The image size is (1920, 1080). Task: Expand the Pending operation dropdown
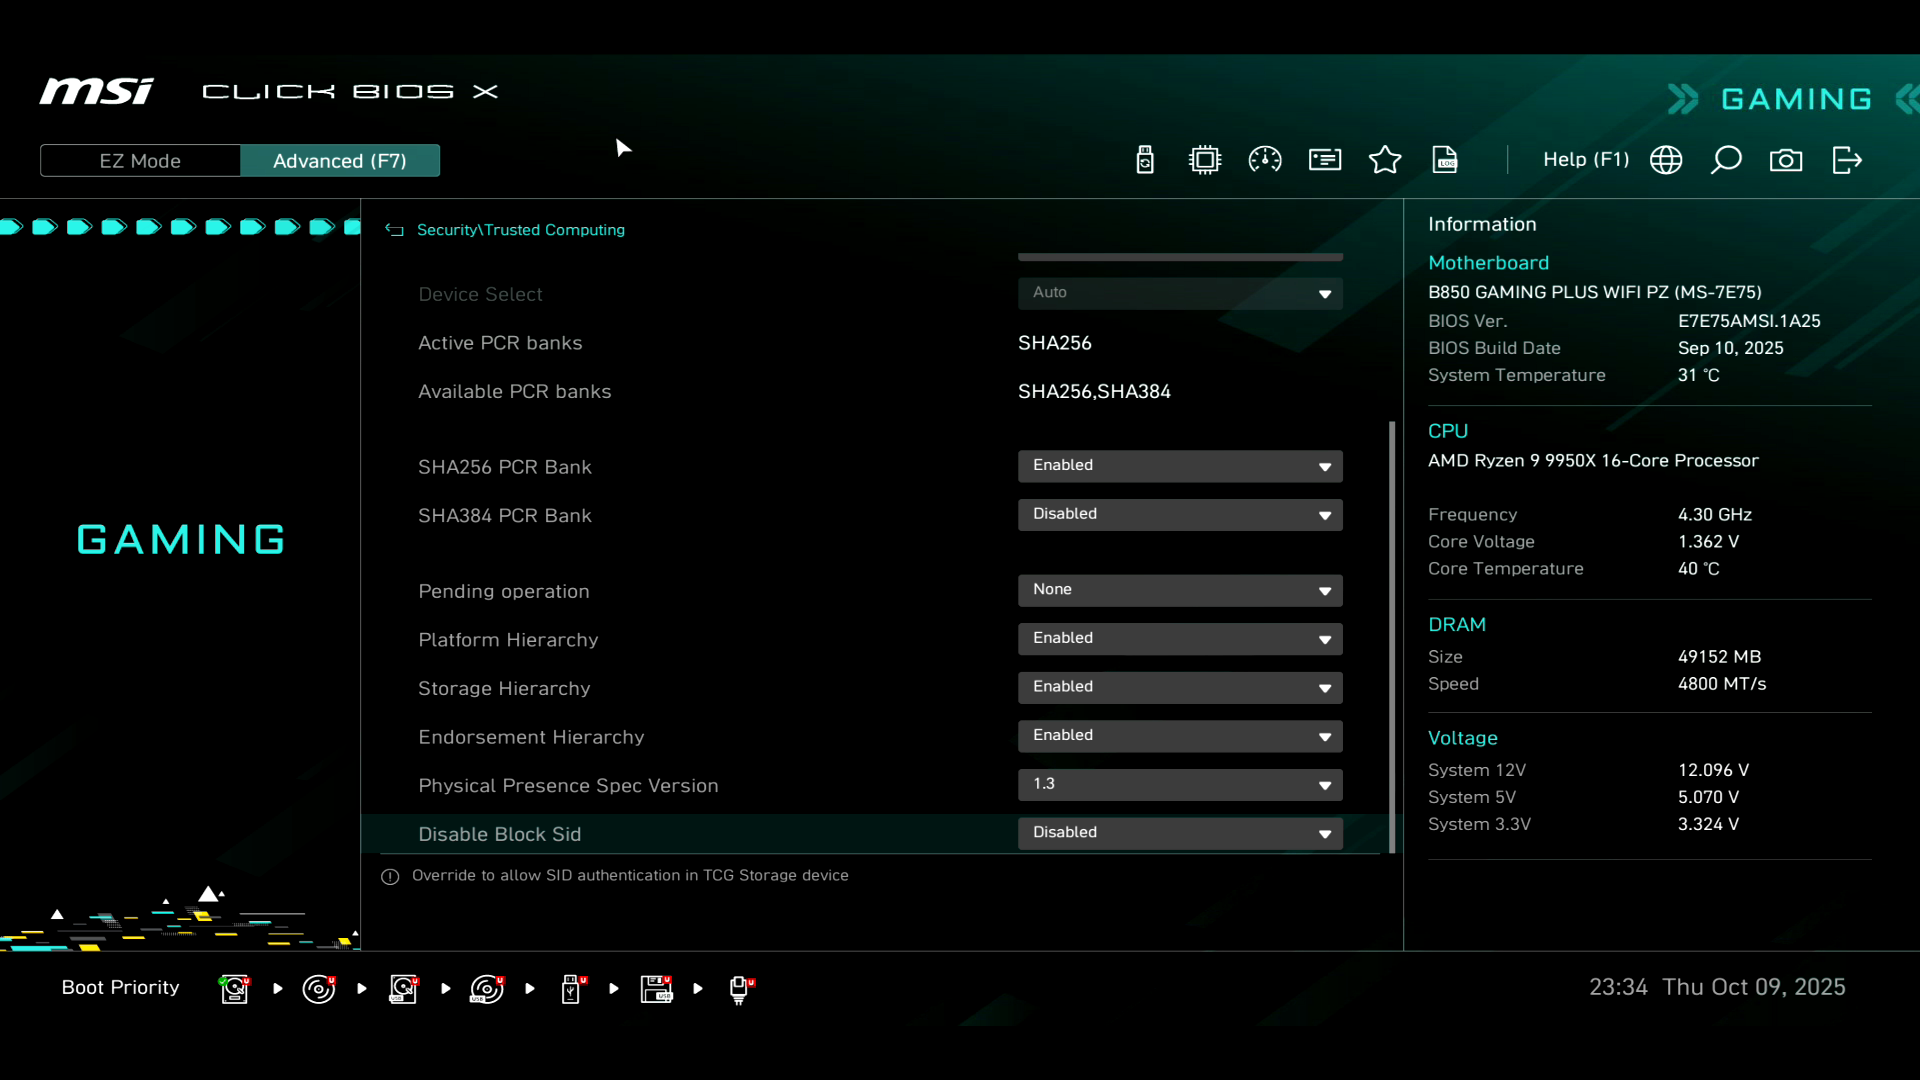click(x=1180, y=590)
